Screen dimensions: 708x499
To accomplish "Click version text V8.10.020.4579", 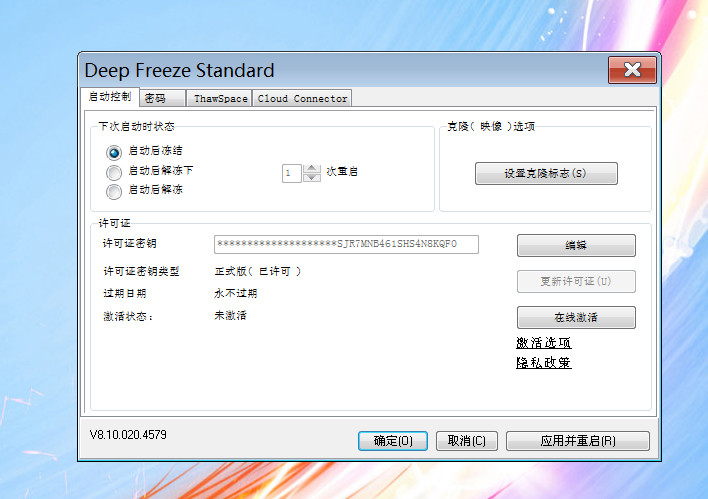I will (x=128, y=435).
